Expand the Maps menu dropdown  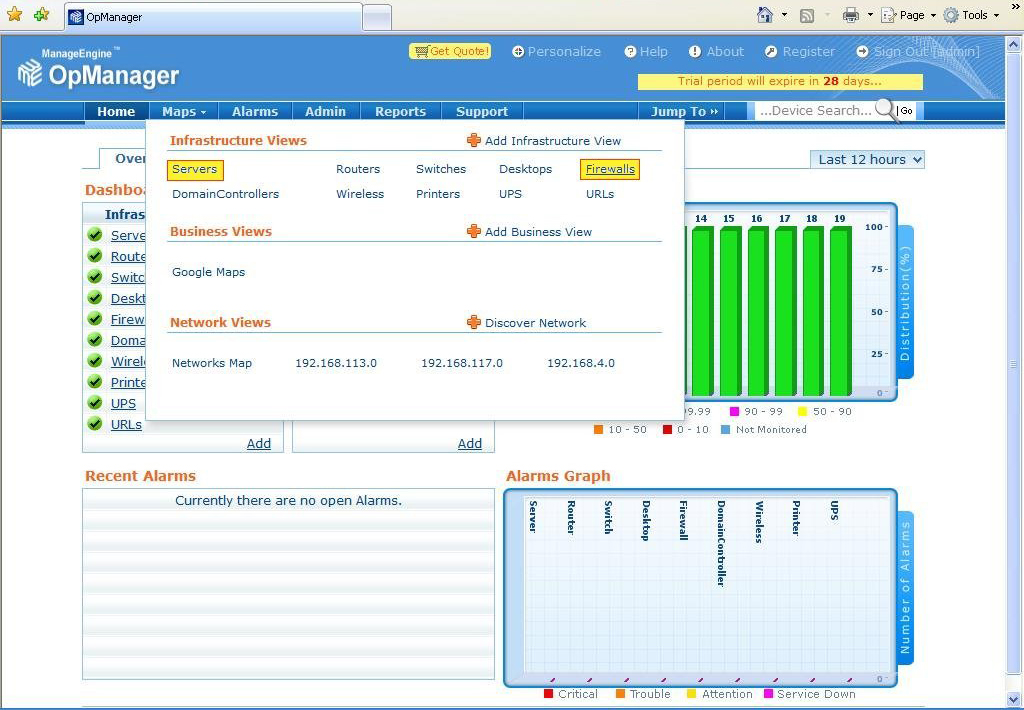184,112
